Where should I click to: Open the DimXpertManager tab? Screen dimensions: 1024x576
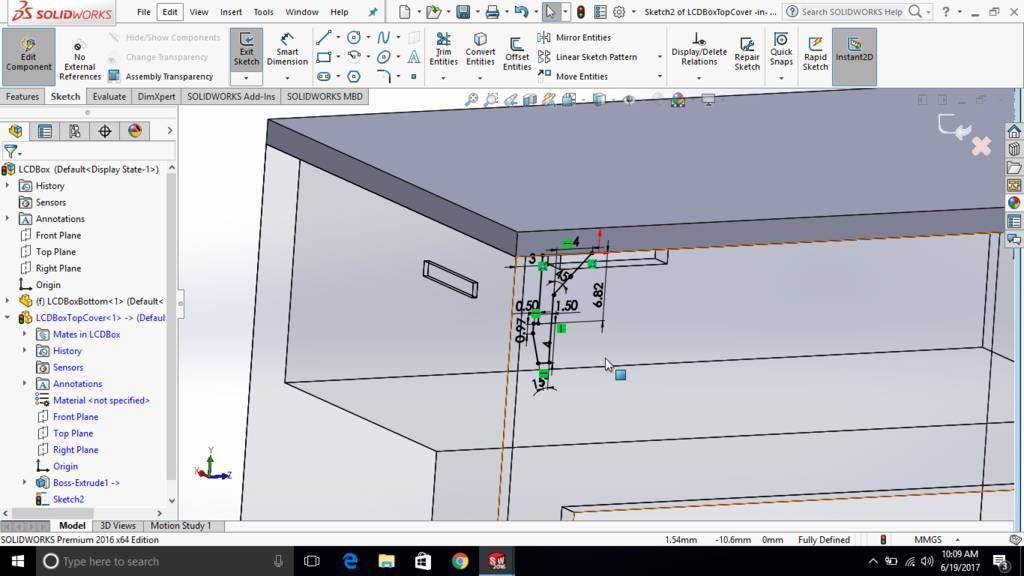(104, 131)
